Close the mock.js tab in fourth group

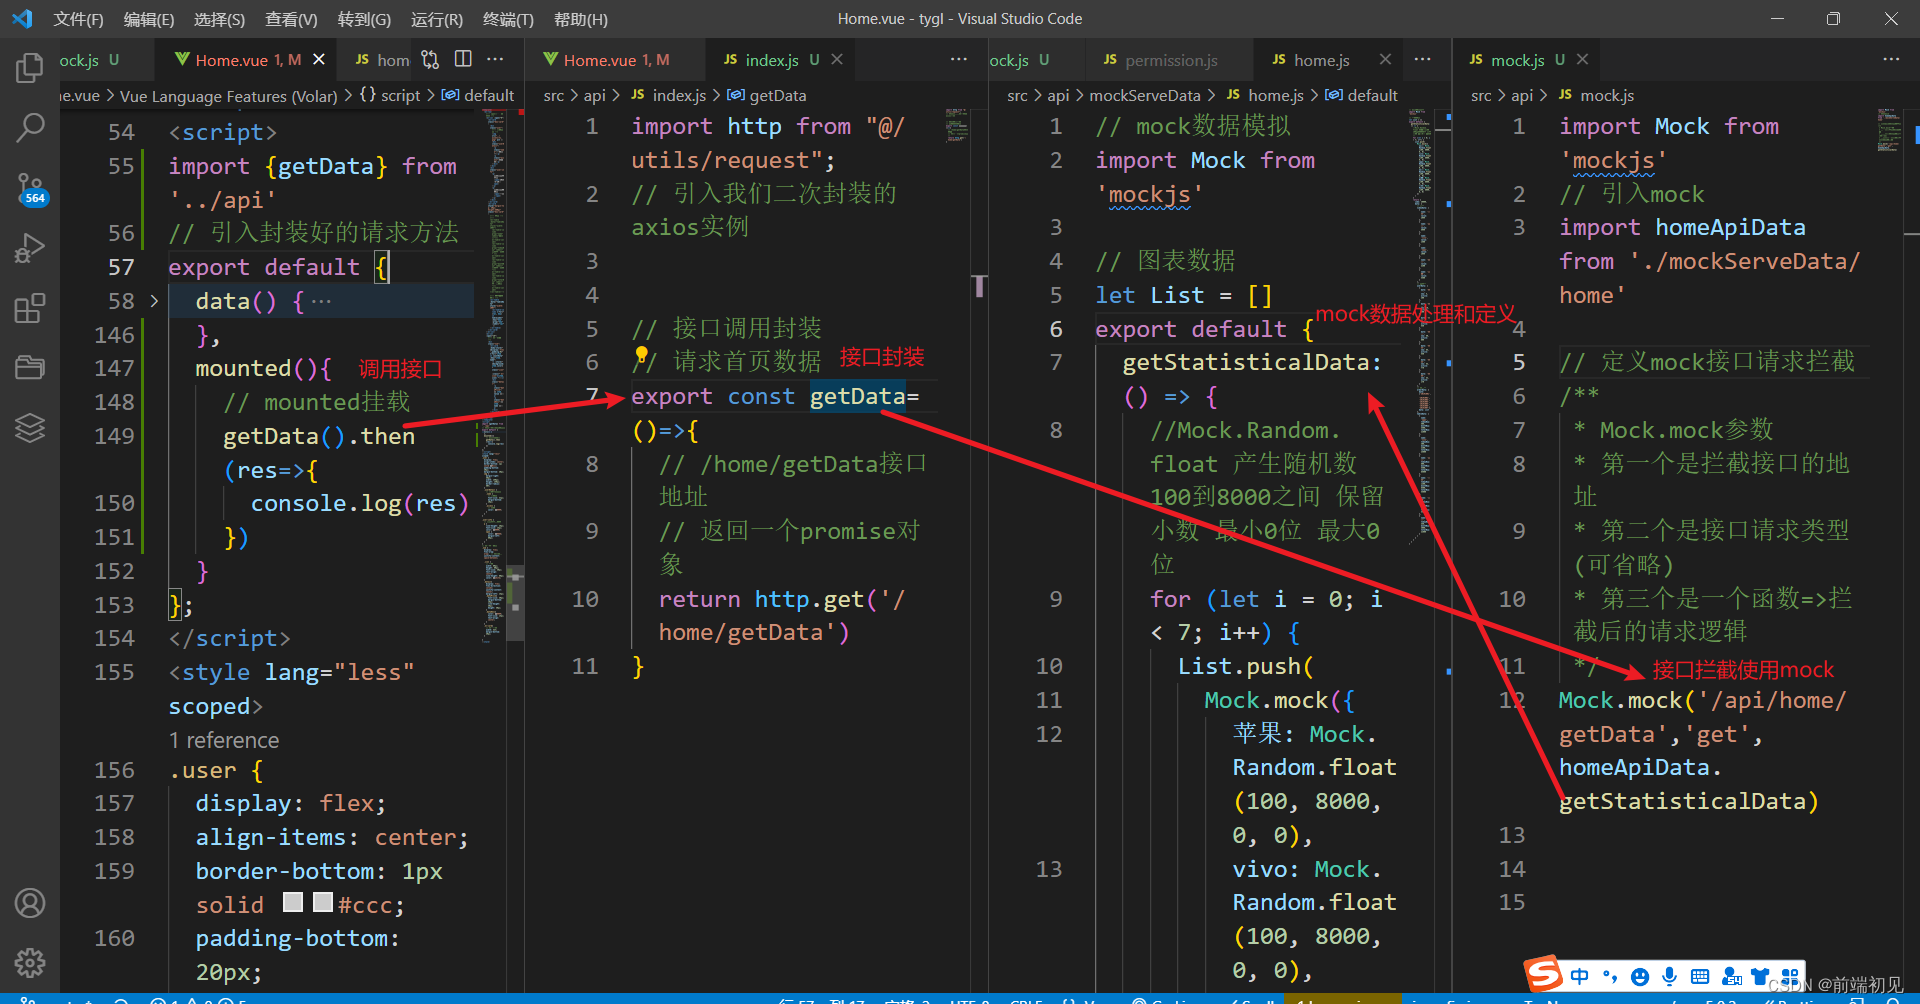click(1583, 60)
